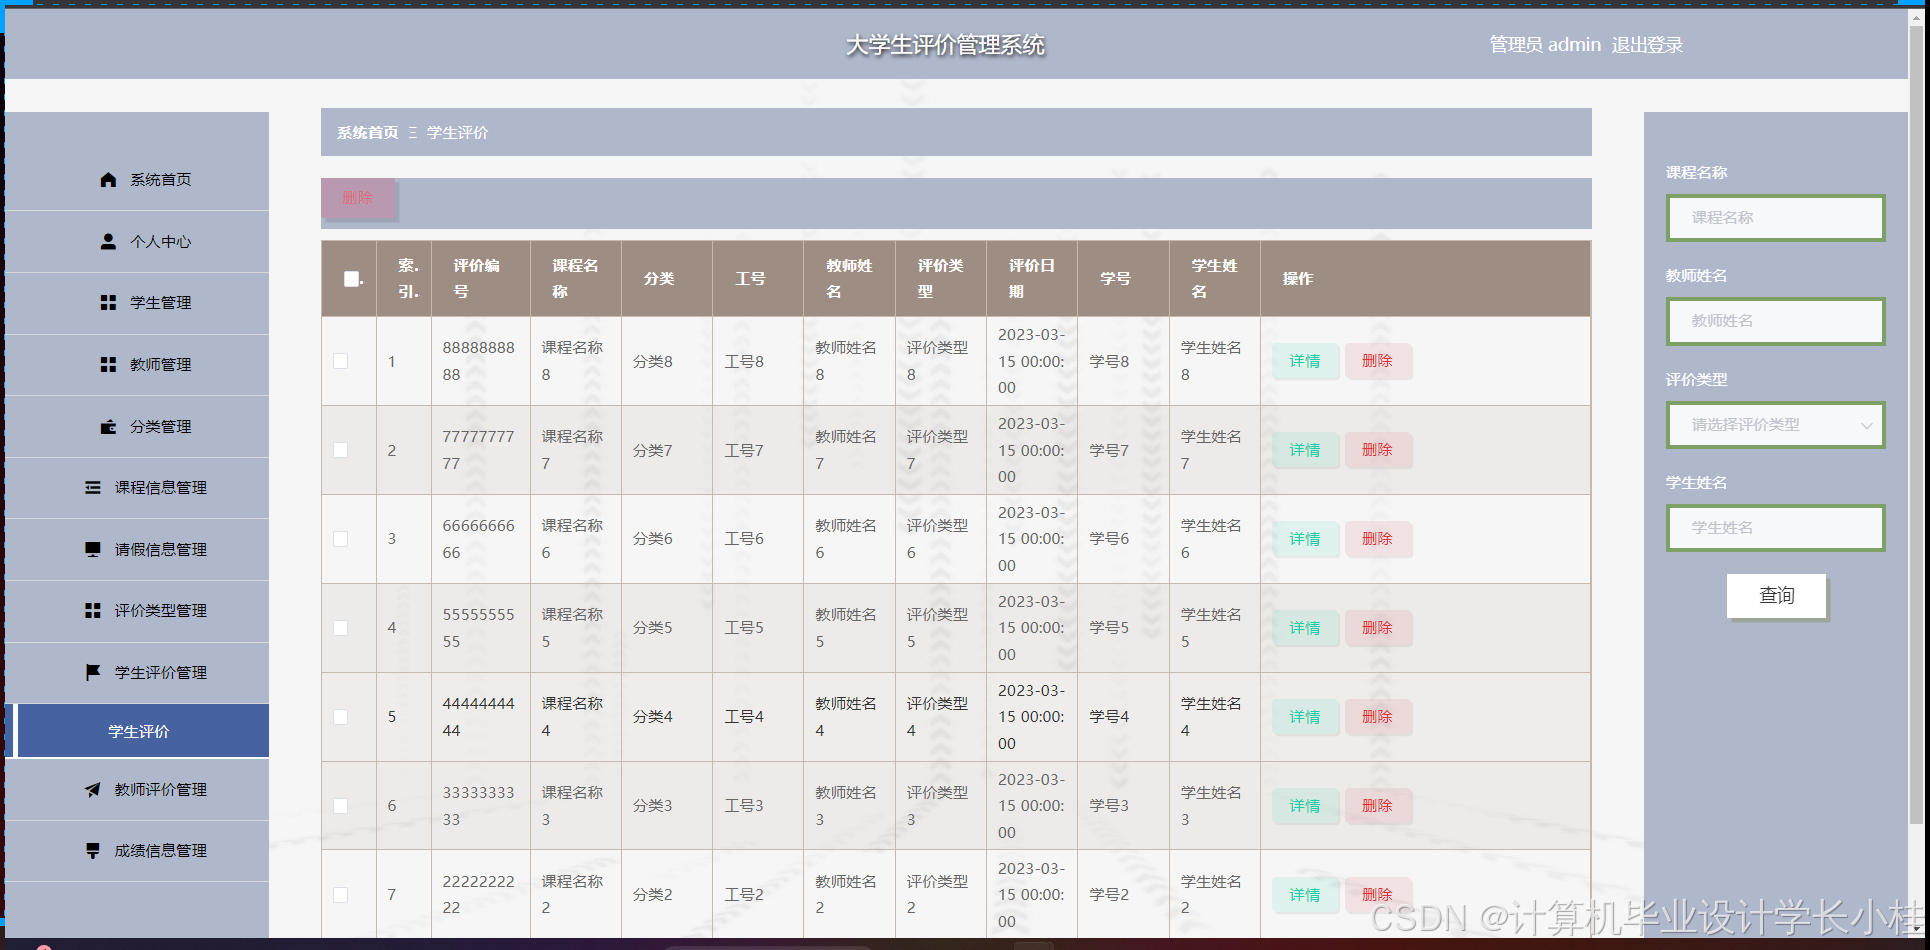Check the row checkbox for 课程名称6
The image size is (1930, 950).
coord(341,539)
